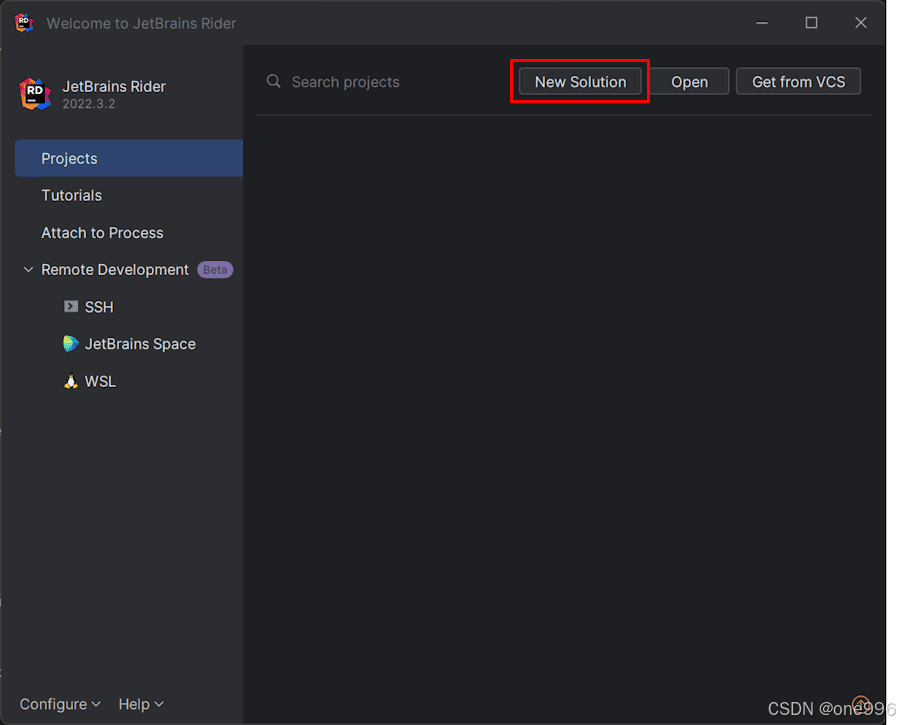
Task: Open JetBrains Space entry
Action: pyautogui.click(x=140, y=344)
